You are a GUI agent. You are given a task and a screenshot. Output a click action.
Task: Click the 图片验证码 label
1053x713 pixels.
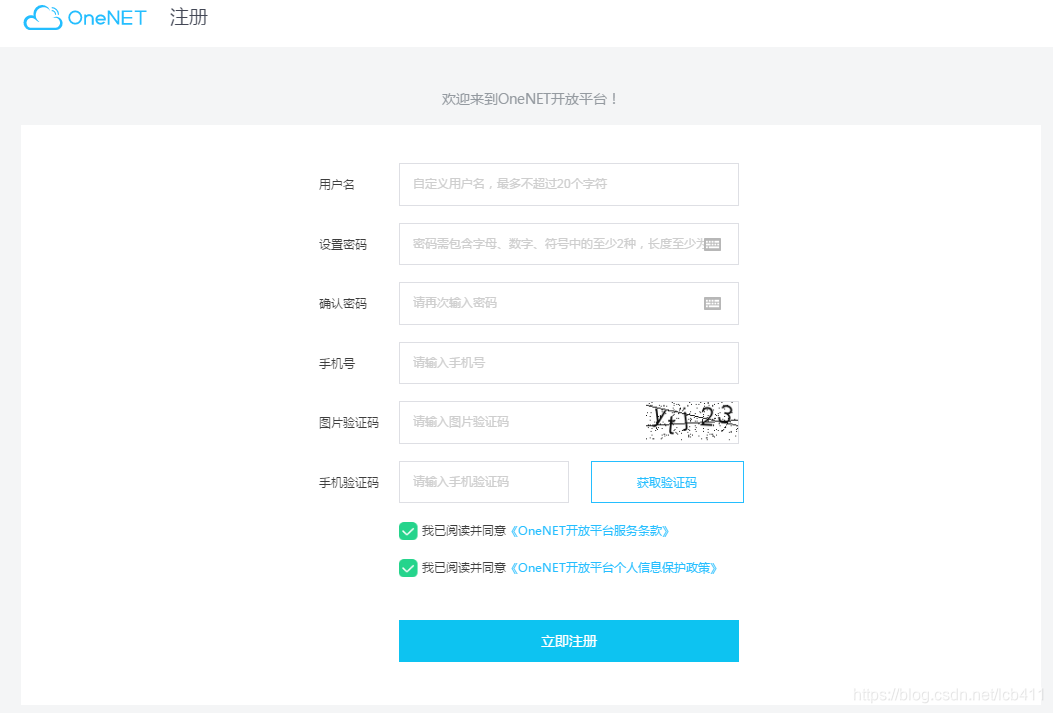pyautogui.click(x=349, y=423)
